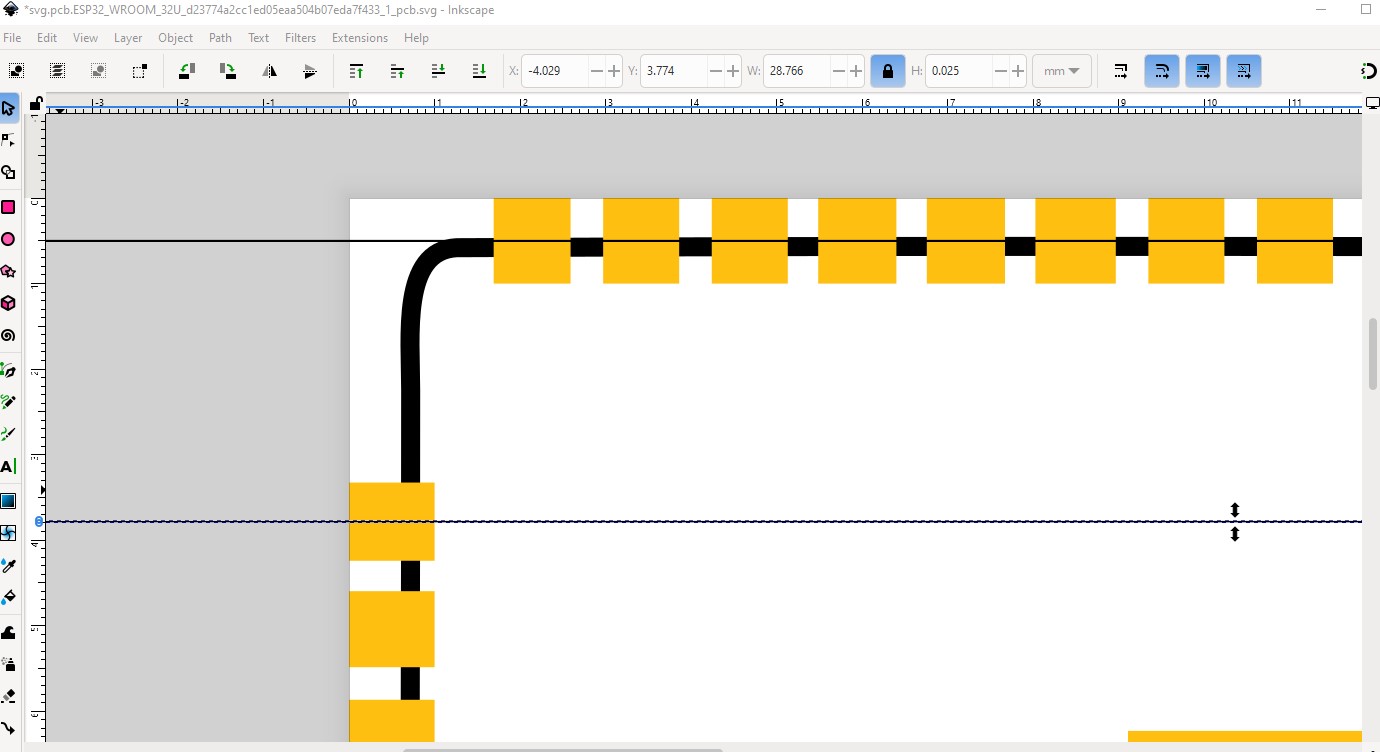Decrease the H value with minus button
This screenshot has height=752, width=1380.
point(1000,71)
